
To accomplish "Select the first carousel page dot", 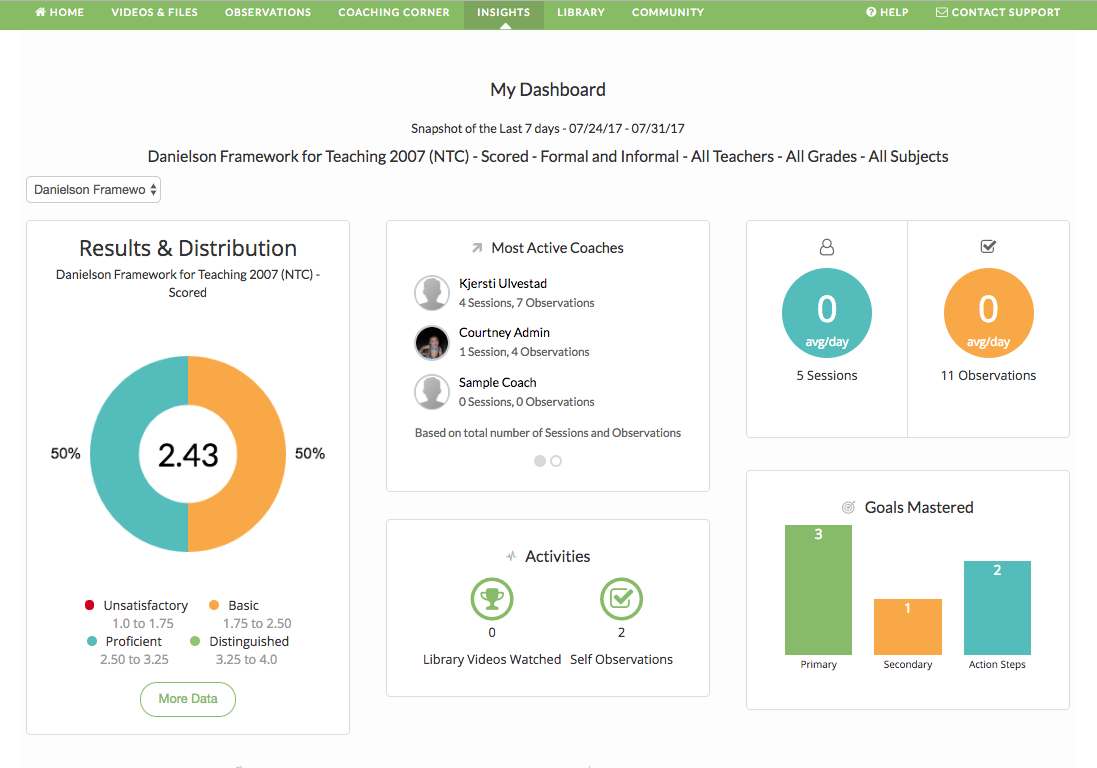I will 540,461.
